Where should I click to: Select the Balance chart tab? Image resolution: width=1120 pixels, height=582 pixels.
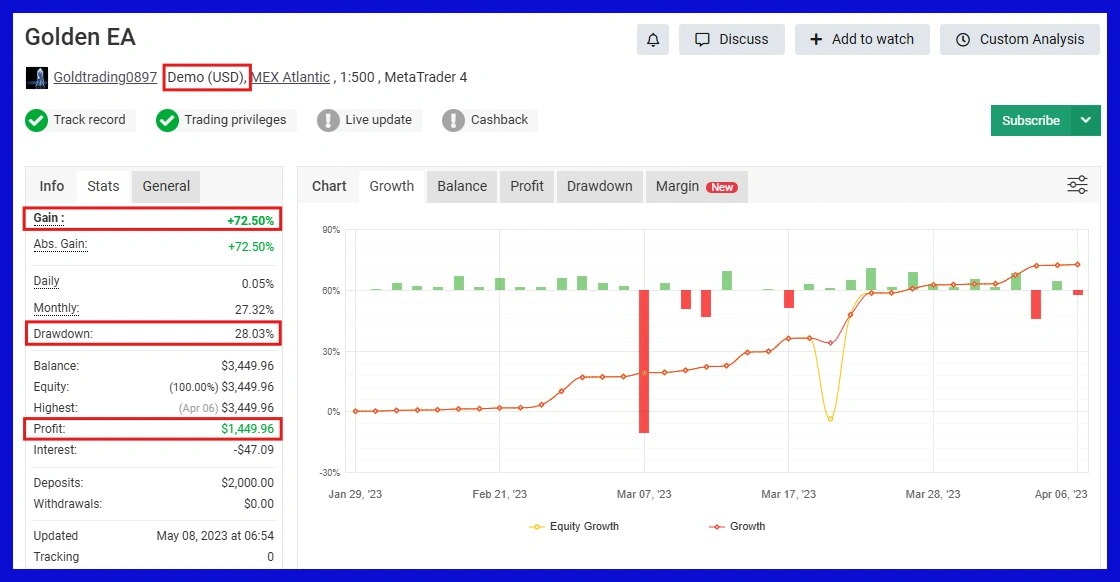(462, 186)
